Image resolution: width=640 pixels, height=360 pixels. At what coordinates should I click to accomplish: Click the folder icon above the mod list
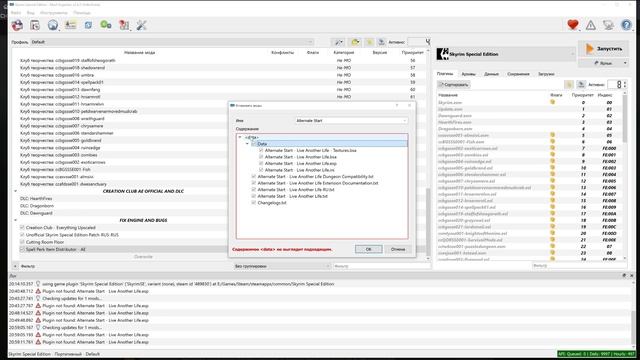(355, 42)
